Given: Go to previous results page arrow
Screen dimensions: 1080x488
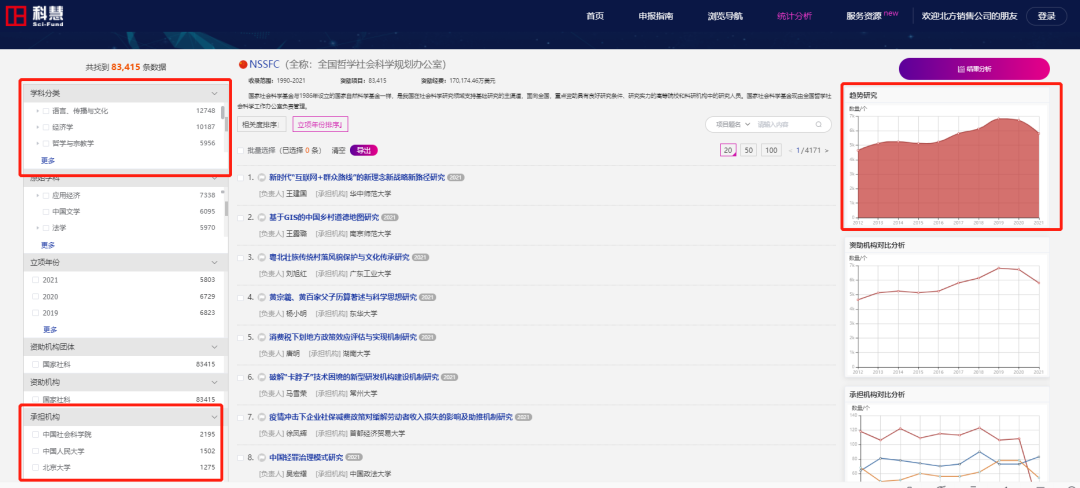Looking at the screenshot, I should pyautogui.click(x=790, y=150).
